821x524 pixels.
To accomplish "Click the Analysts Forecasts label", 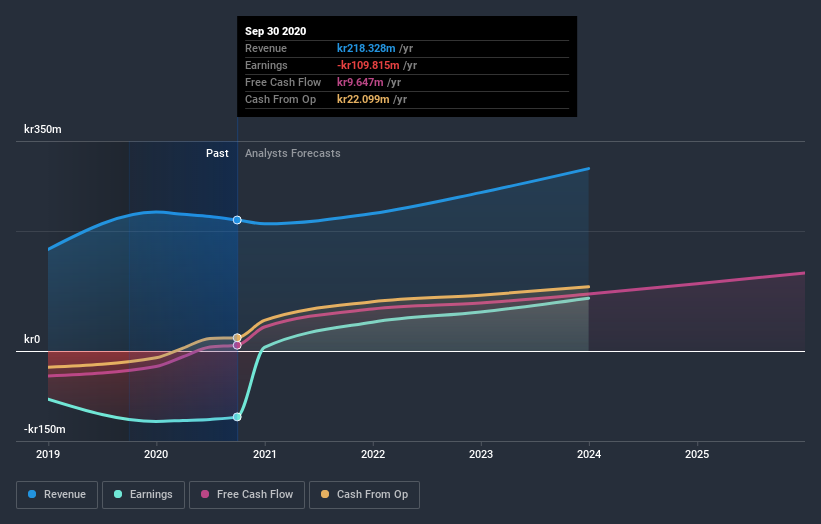I will coord(293,153).
